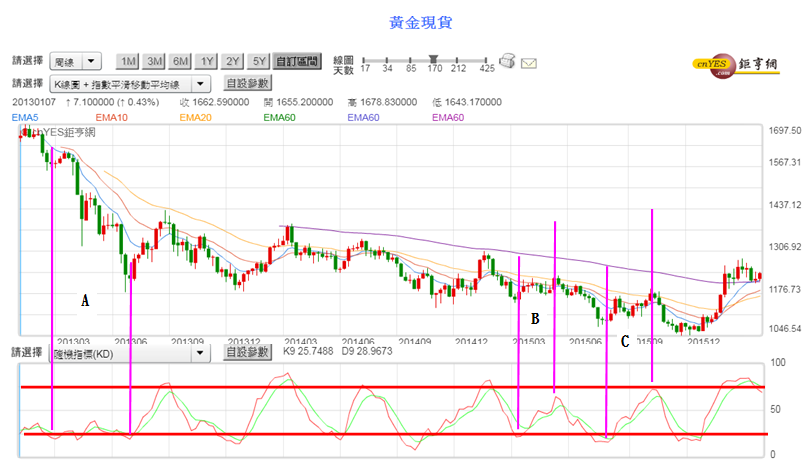This screenshot has height=466, width=811.
Task: Click the orange EMA20 legend label
Action: coord(196,117)
